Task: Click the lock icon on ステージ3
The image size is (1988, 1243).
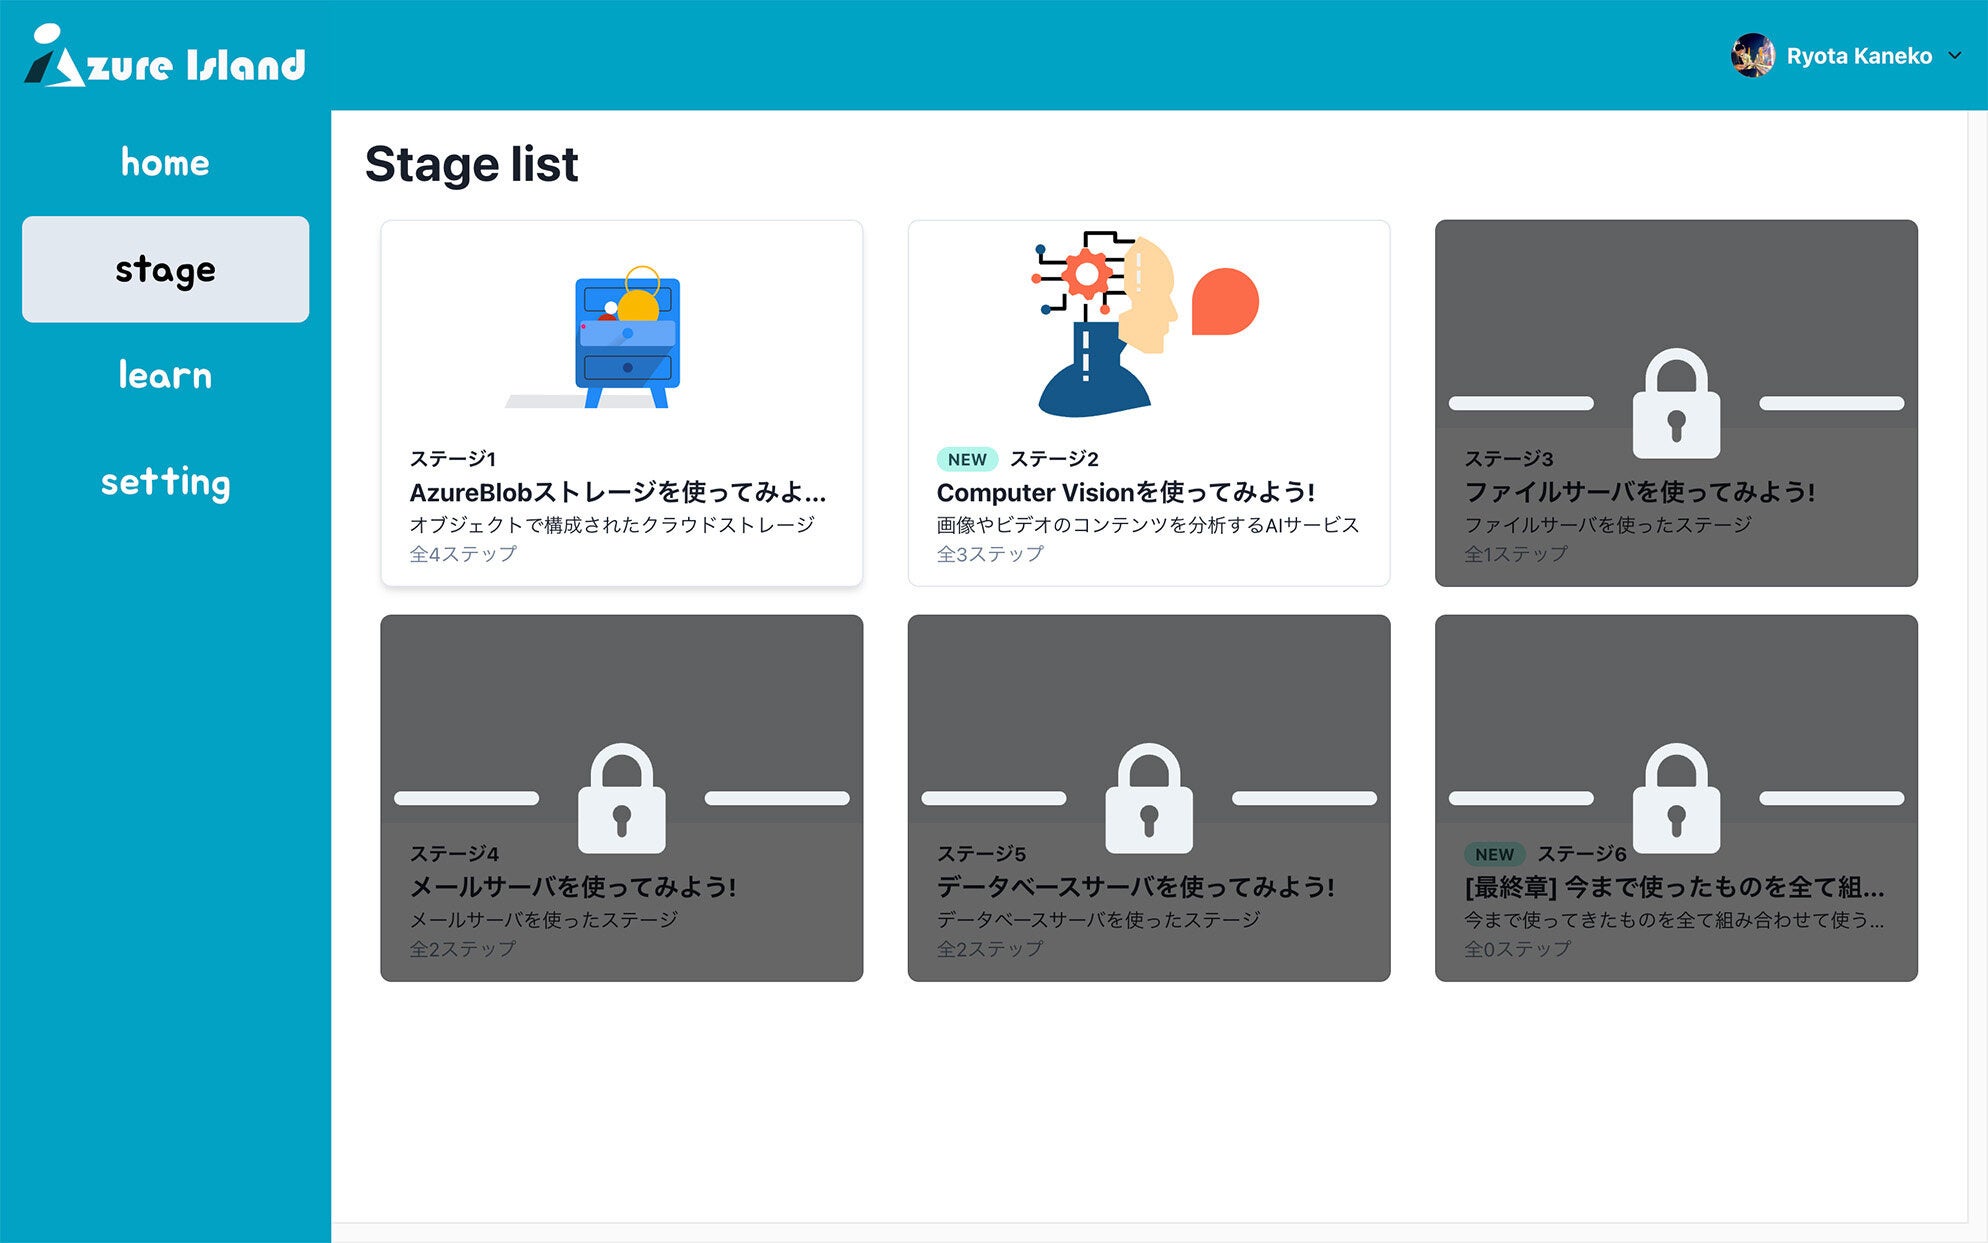Action: (1676, 403)
